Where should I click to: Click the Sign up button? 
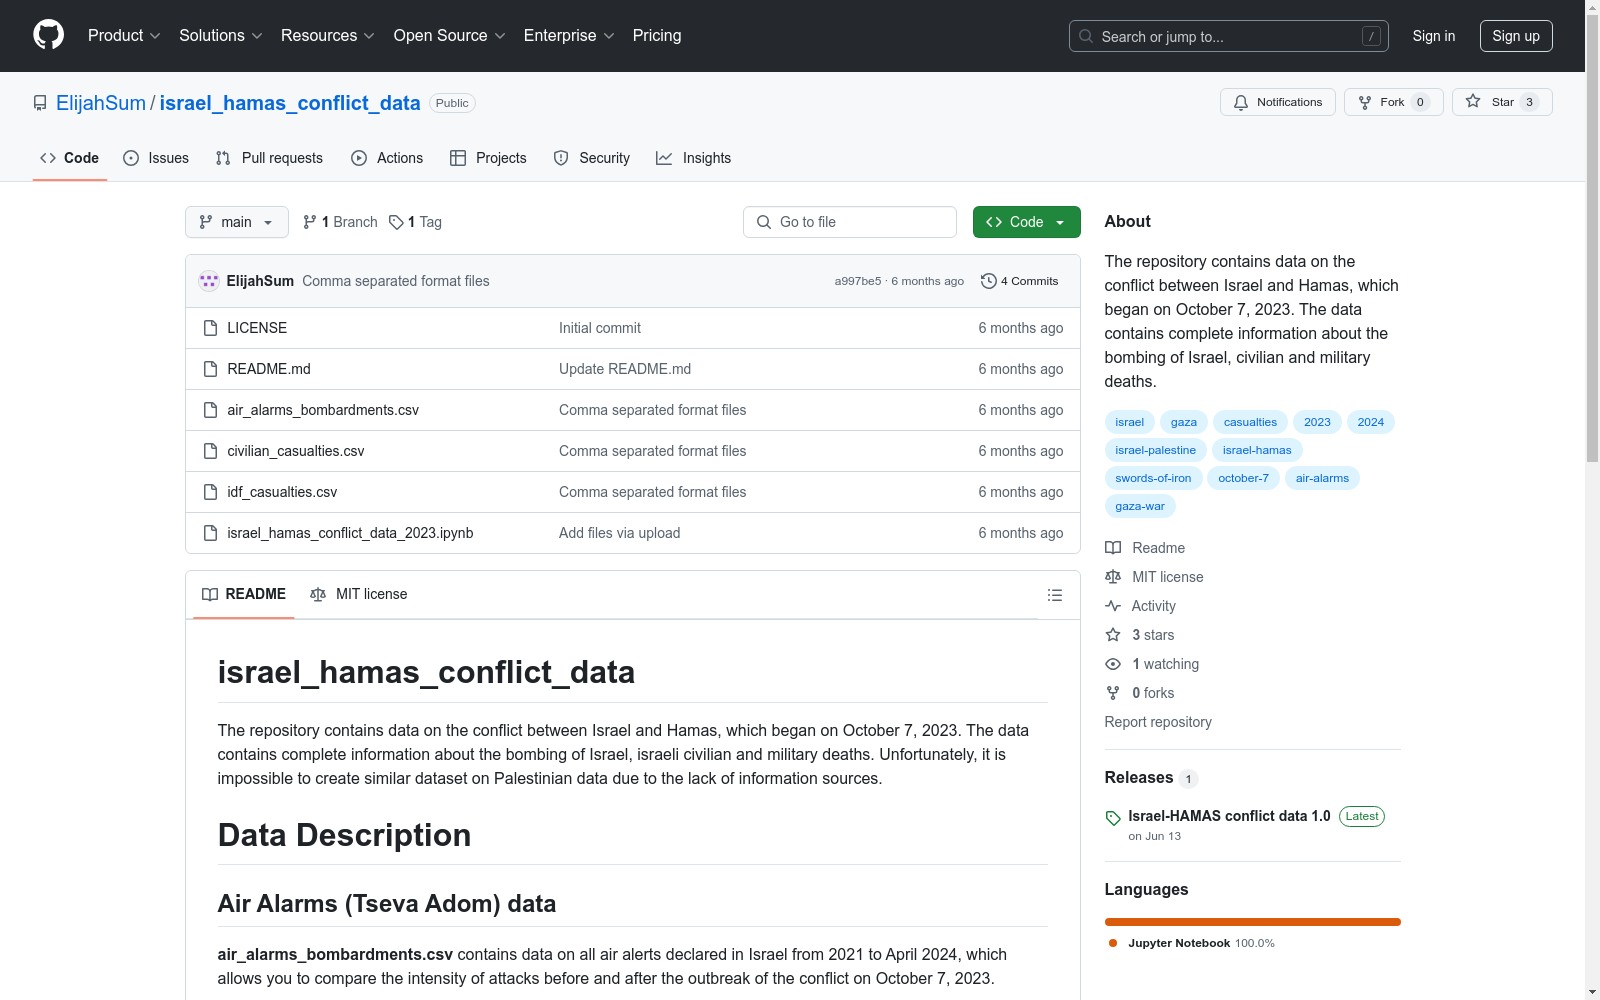tap(1516, 36)
